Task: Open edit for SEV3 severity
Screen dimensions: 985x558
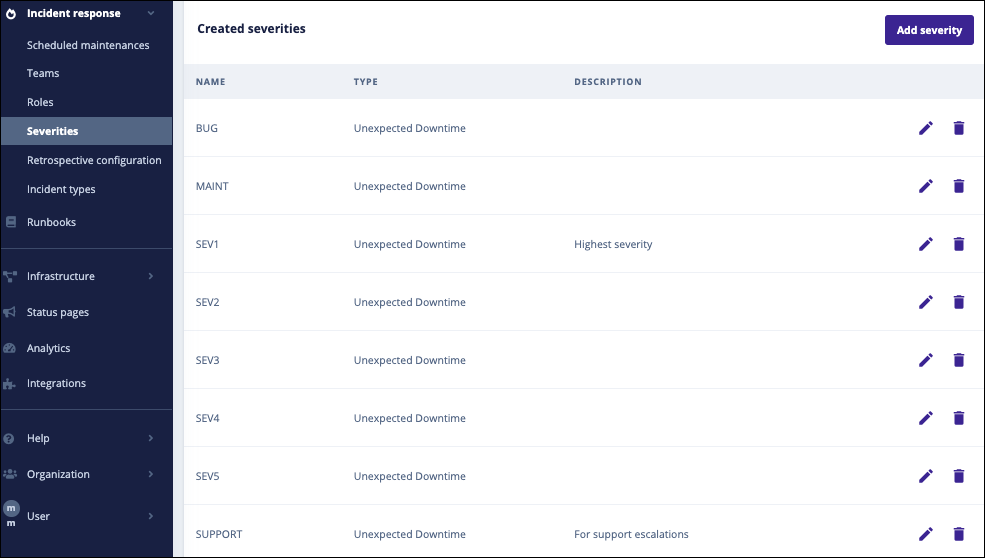Action: point(925,360)
